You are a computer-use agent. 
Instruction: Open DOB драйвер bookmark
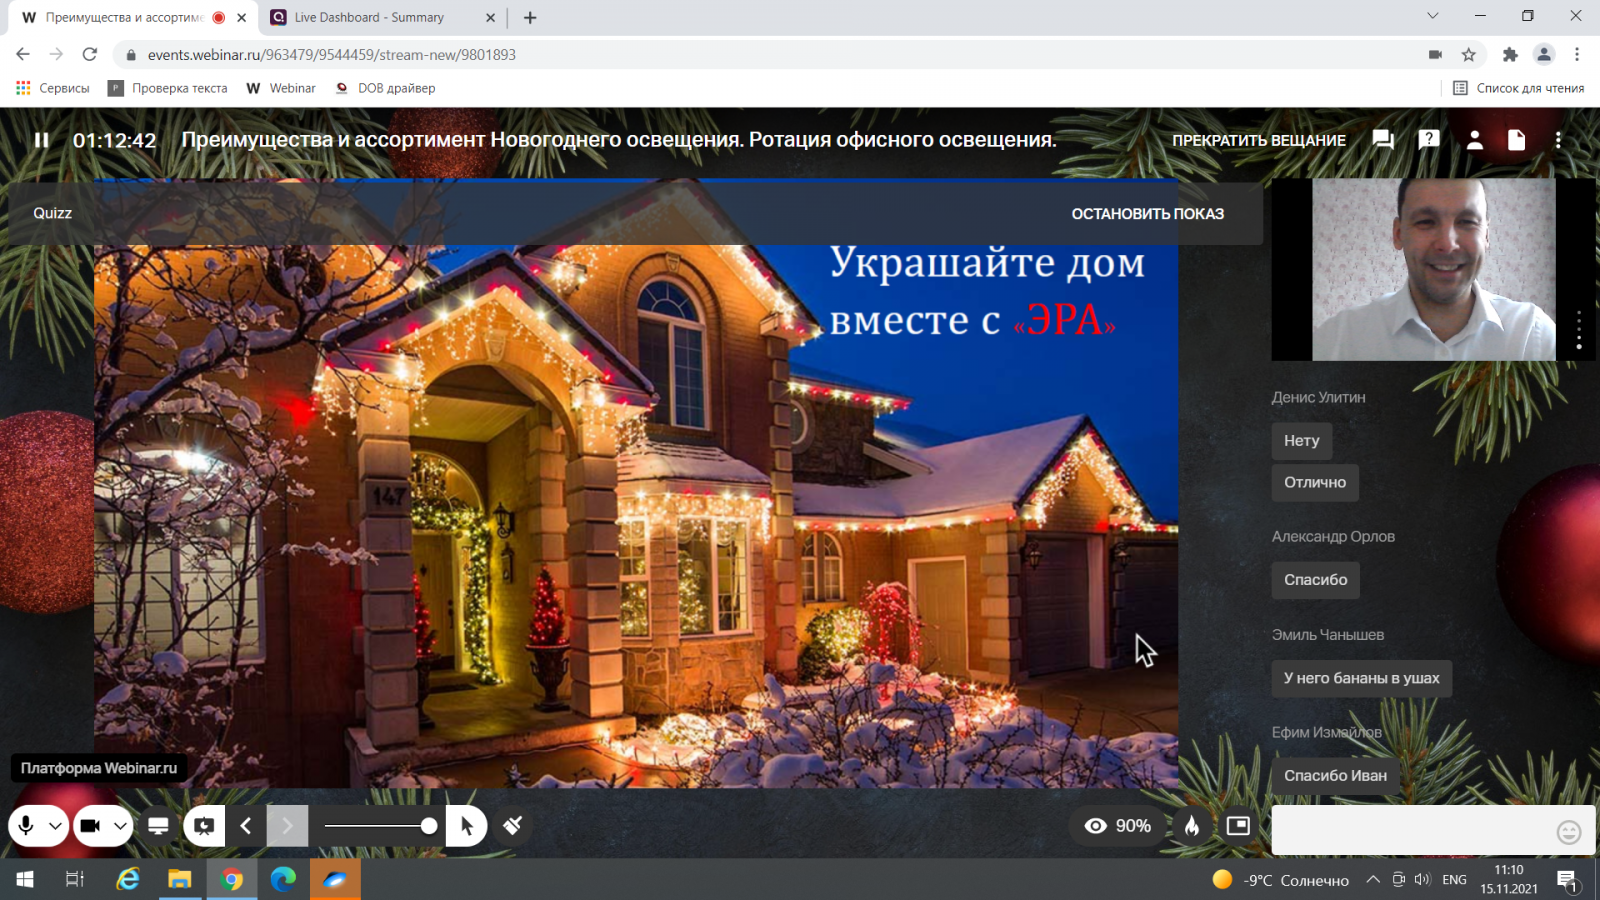click(x=385, y=88)
